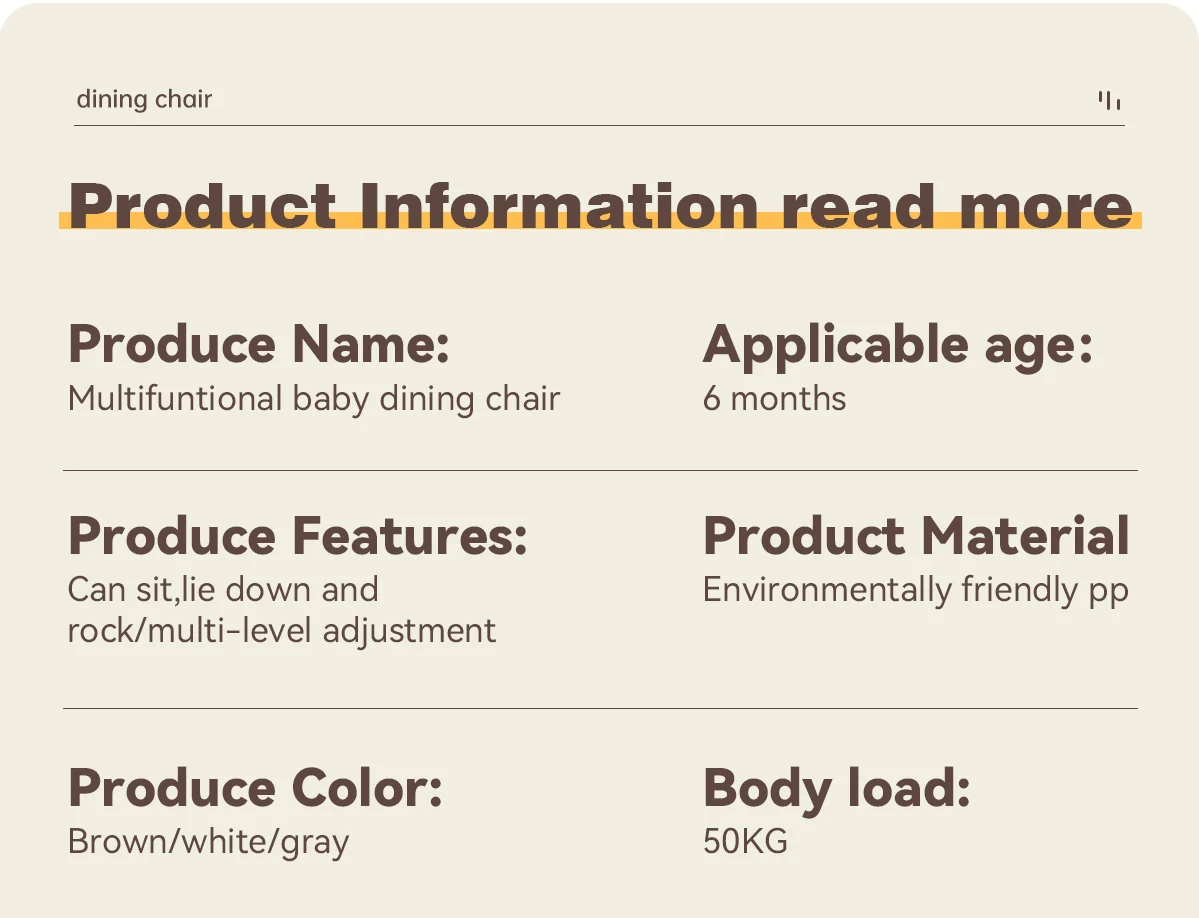Click the three-bar icon at top right
1199x918 pixels.
(1110, 100)
